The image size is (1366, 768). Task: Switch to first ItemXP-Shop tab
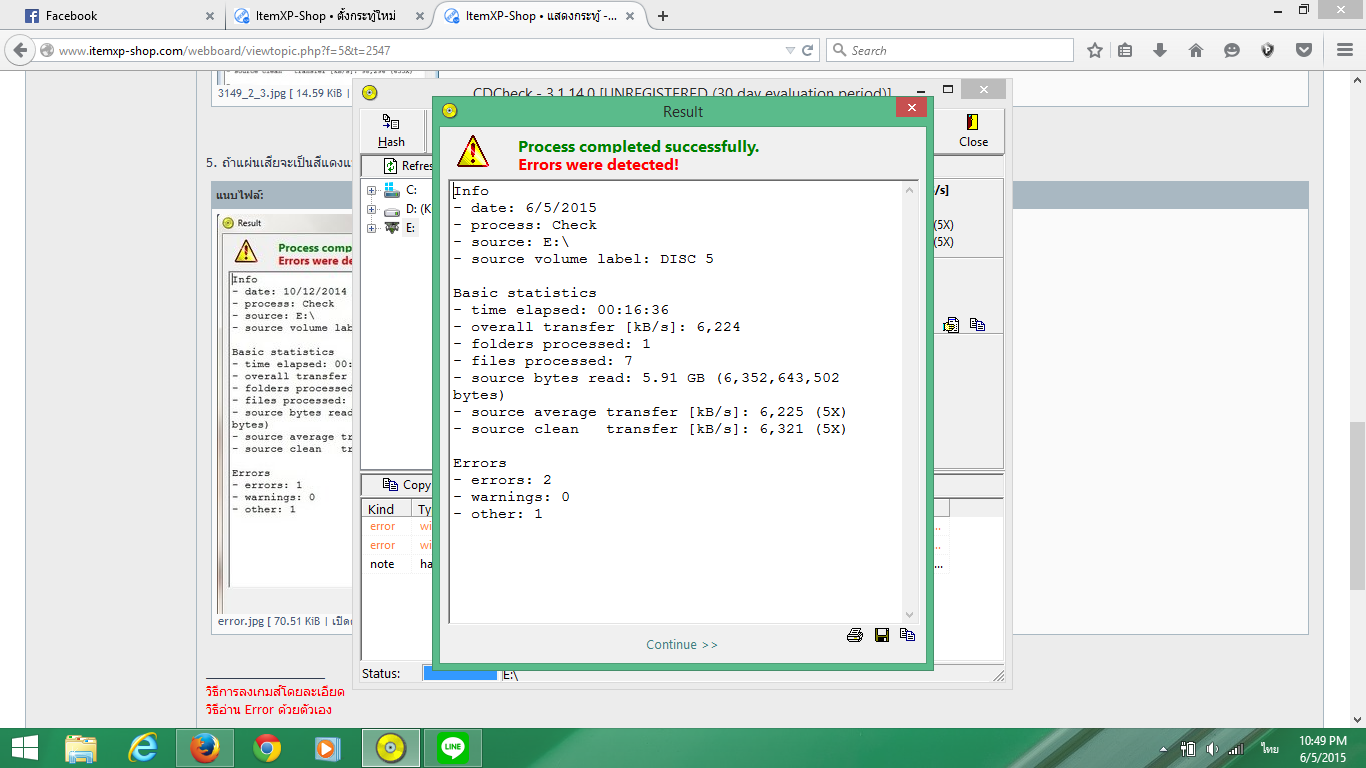click(x=325, y=16)
